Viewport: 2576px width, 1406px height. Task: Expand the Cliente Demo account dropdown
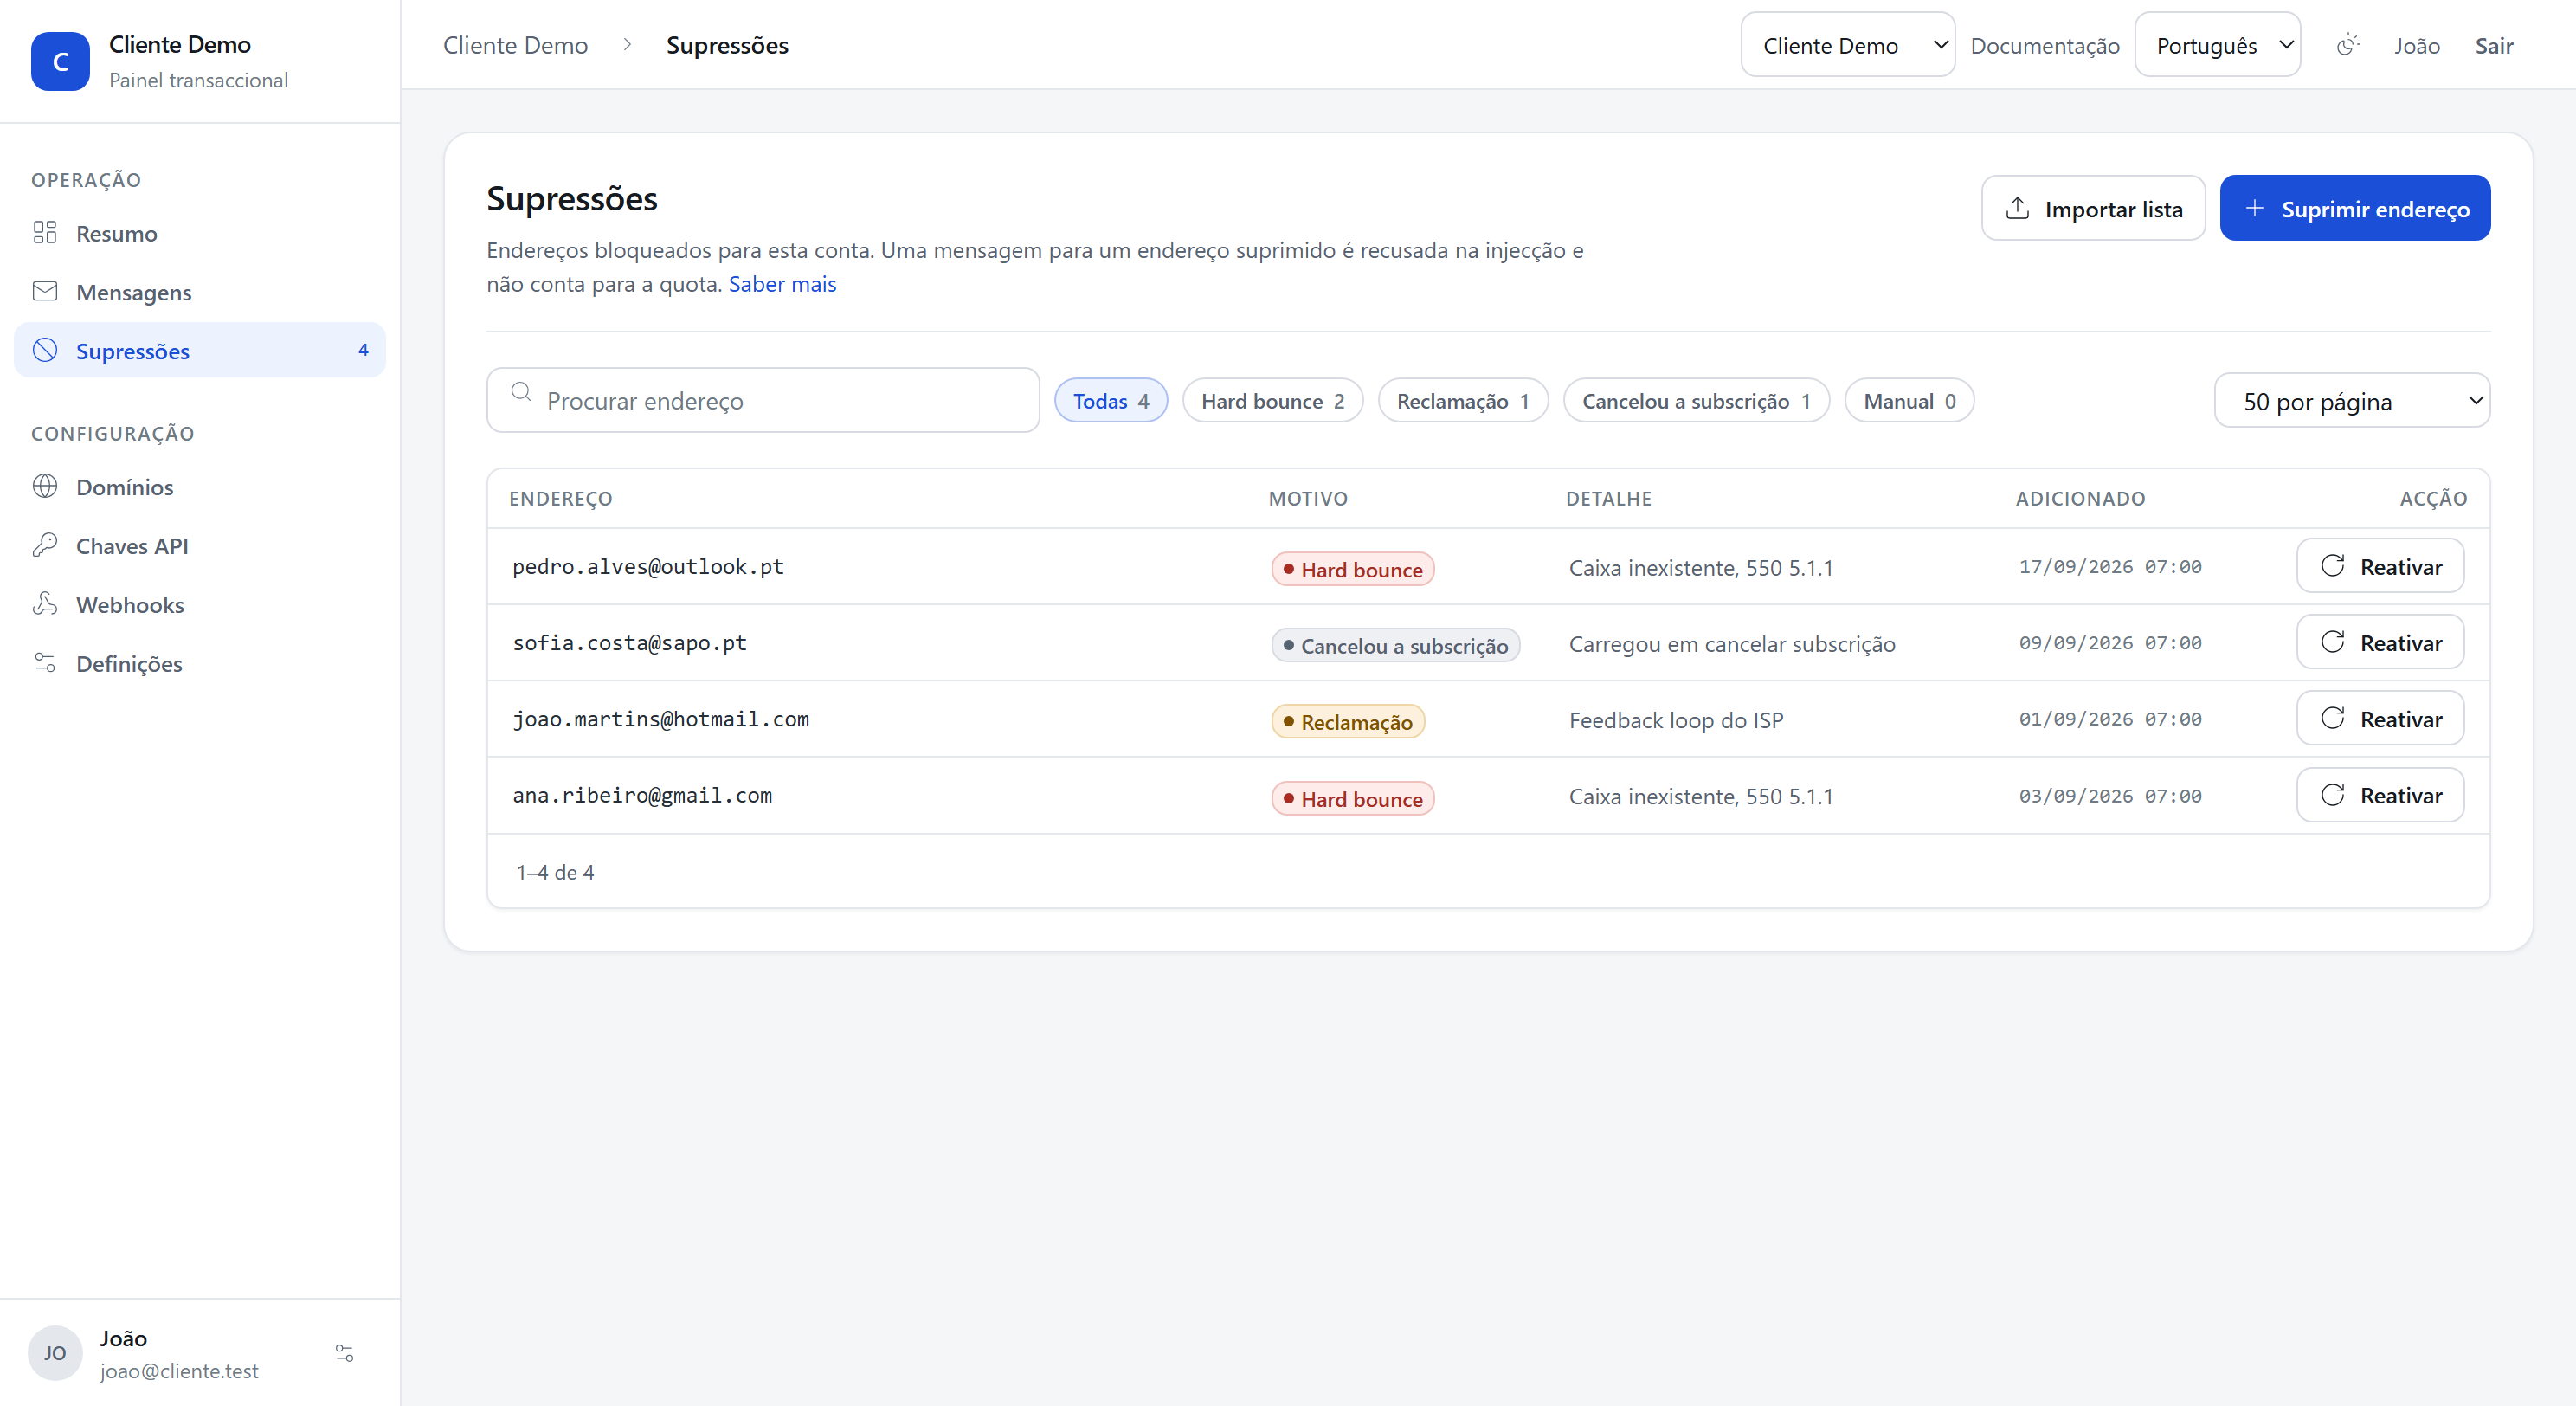tap(1847, 45)
